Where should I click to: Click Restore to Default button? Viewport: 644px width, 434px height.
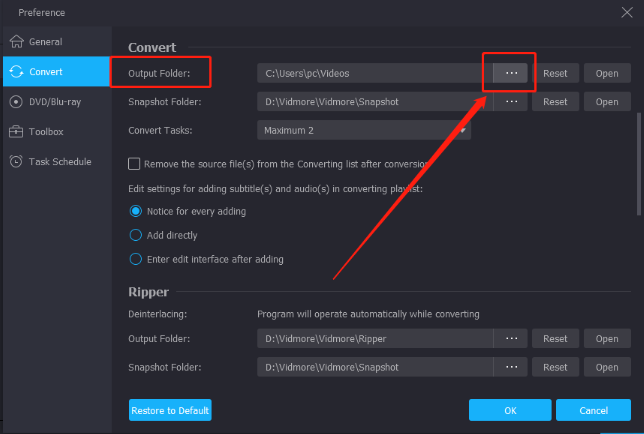click(170, 410)
